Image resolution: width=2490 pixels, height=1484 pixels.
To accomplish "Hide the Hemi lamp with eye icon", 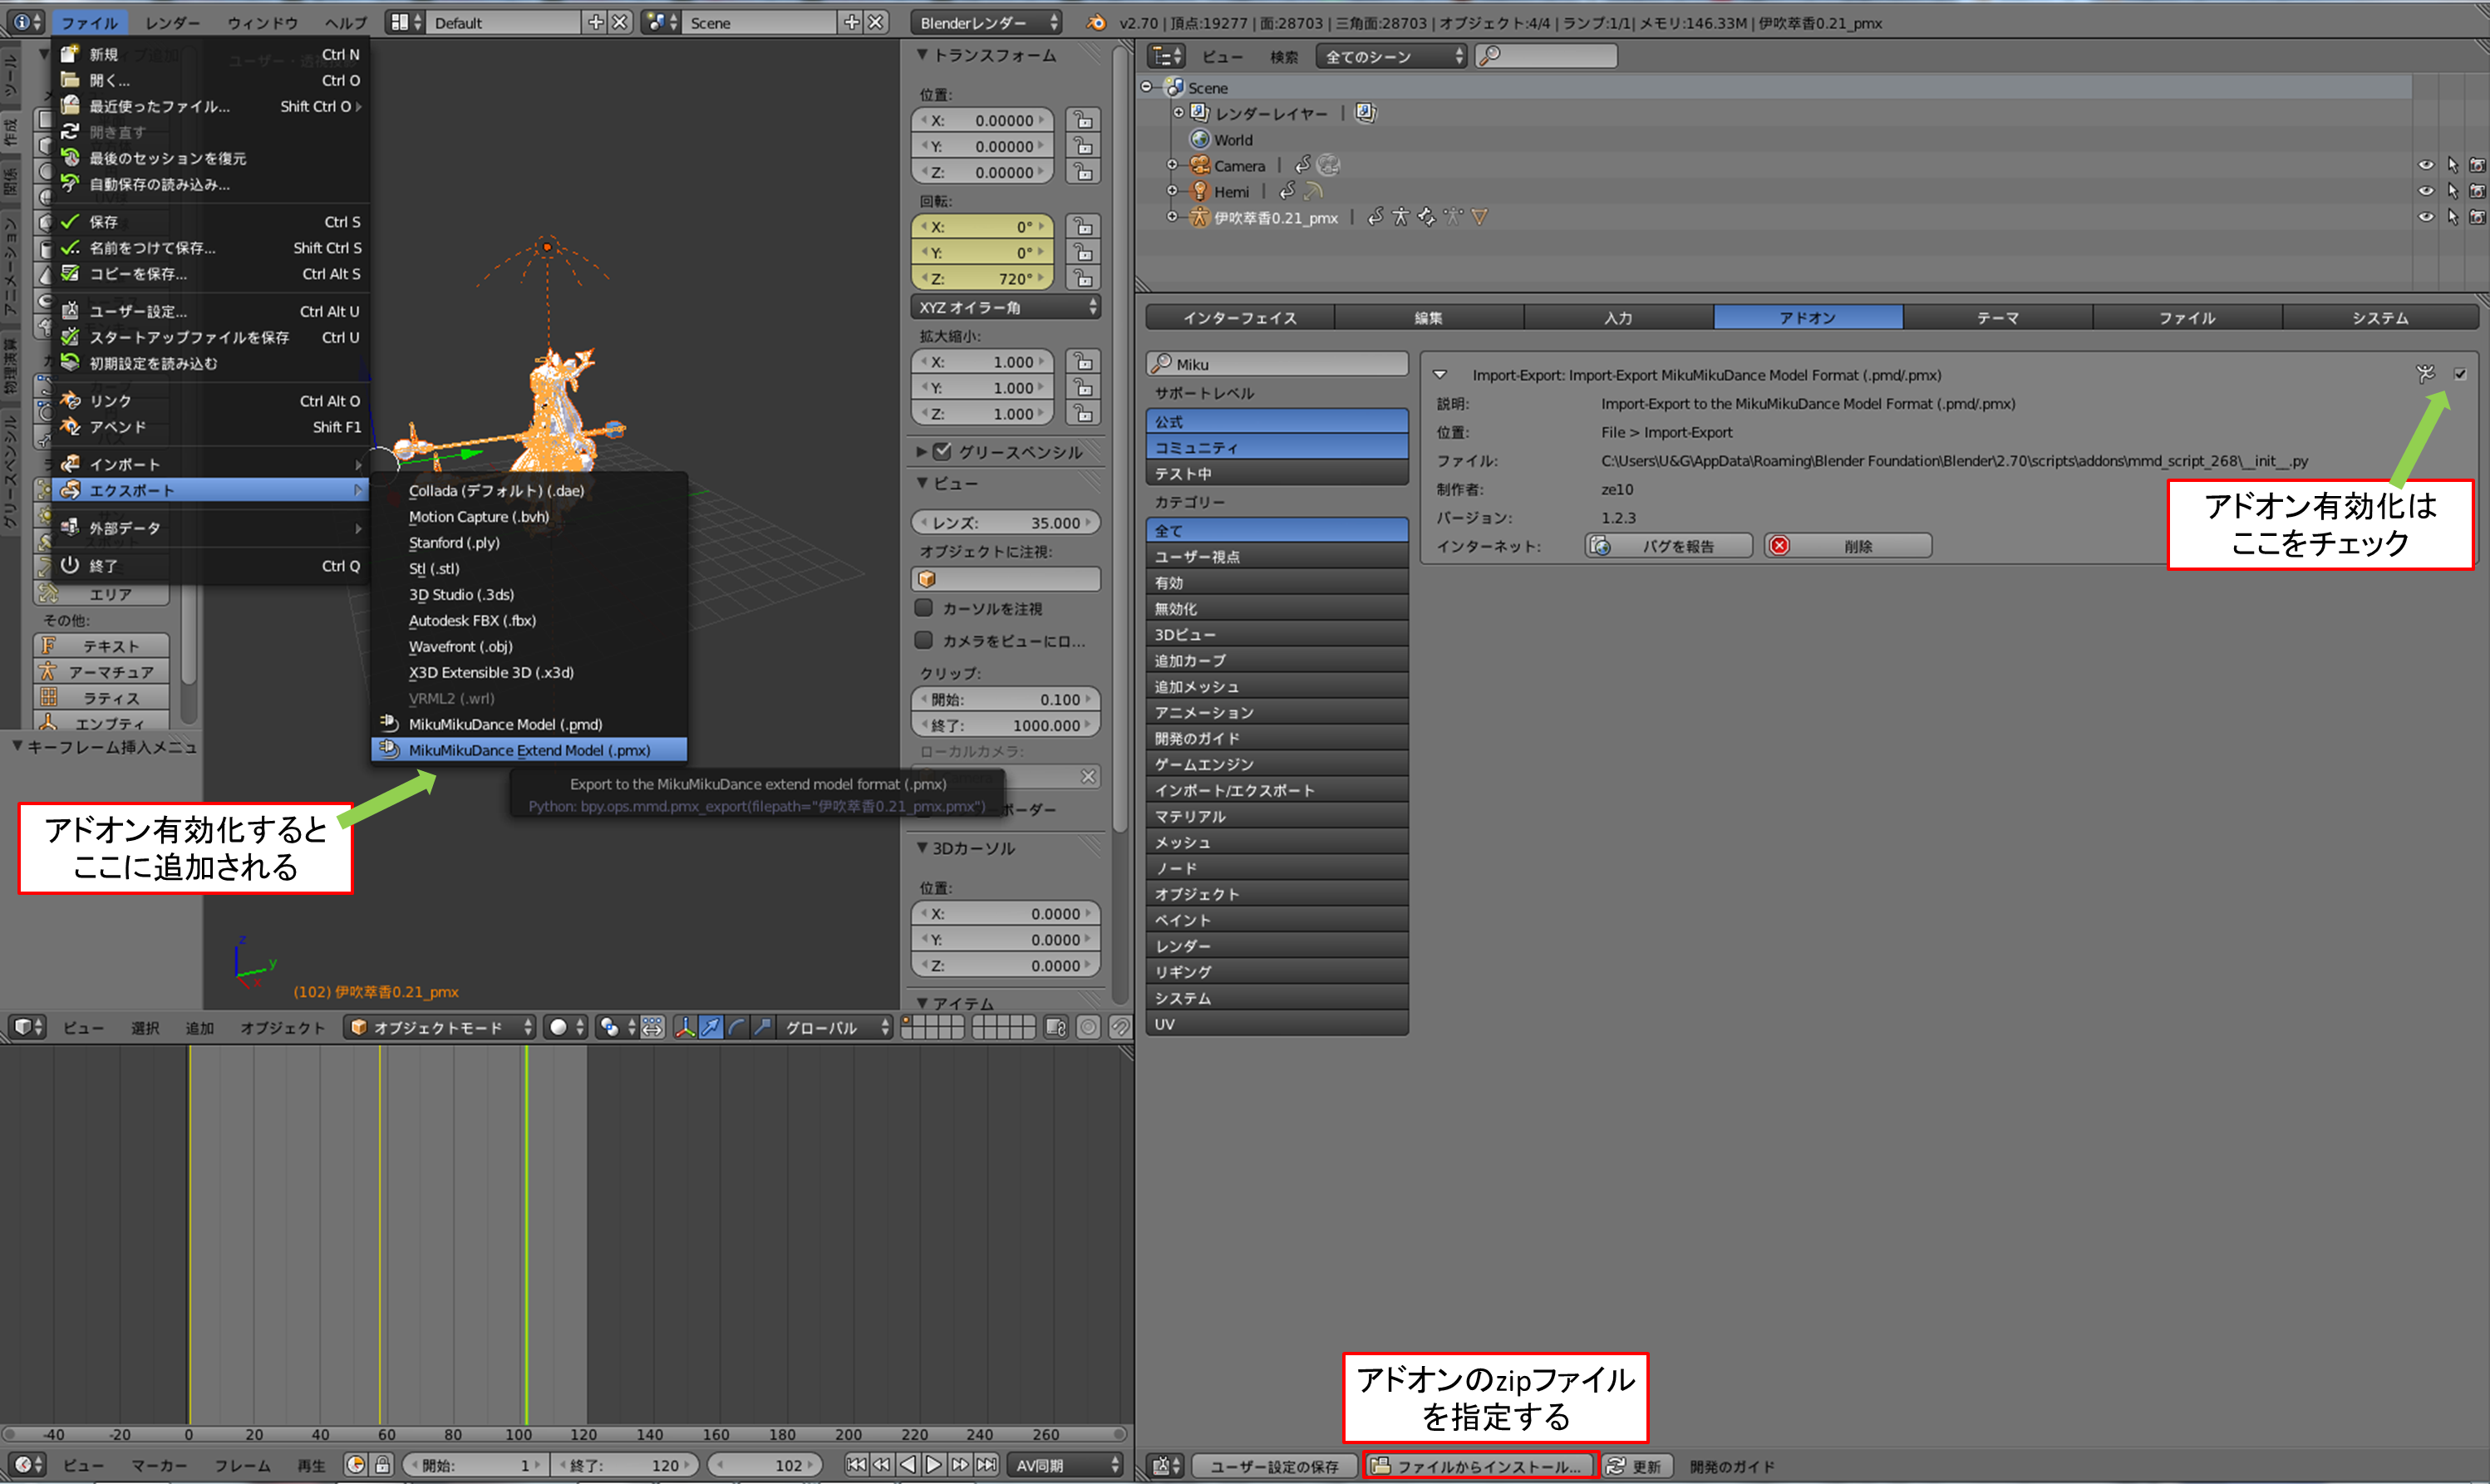I will tap(2425, 191).
